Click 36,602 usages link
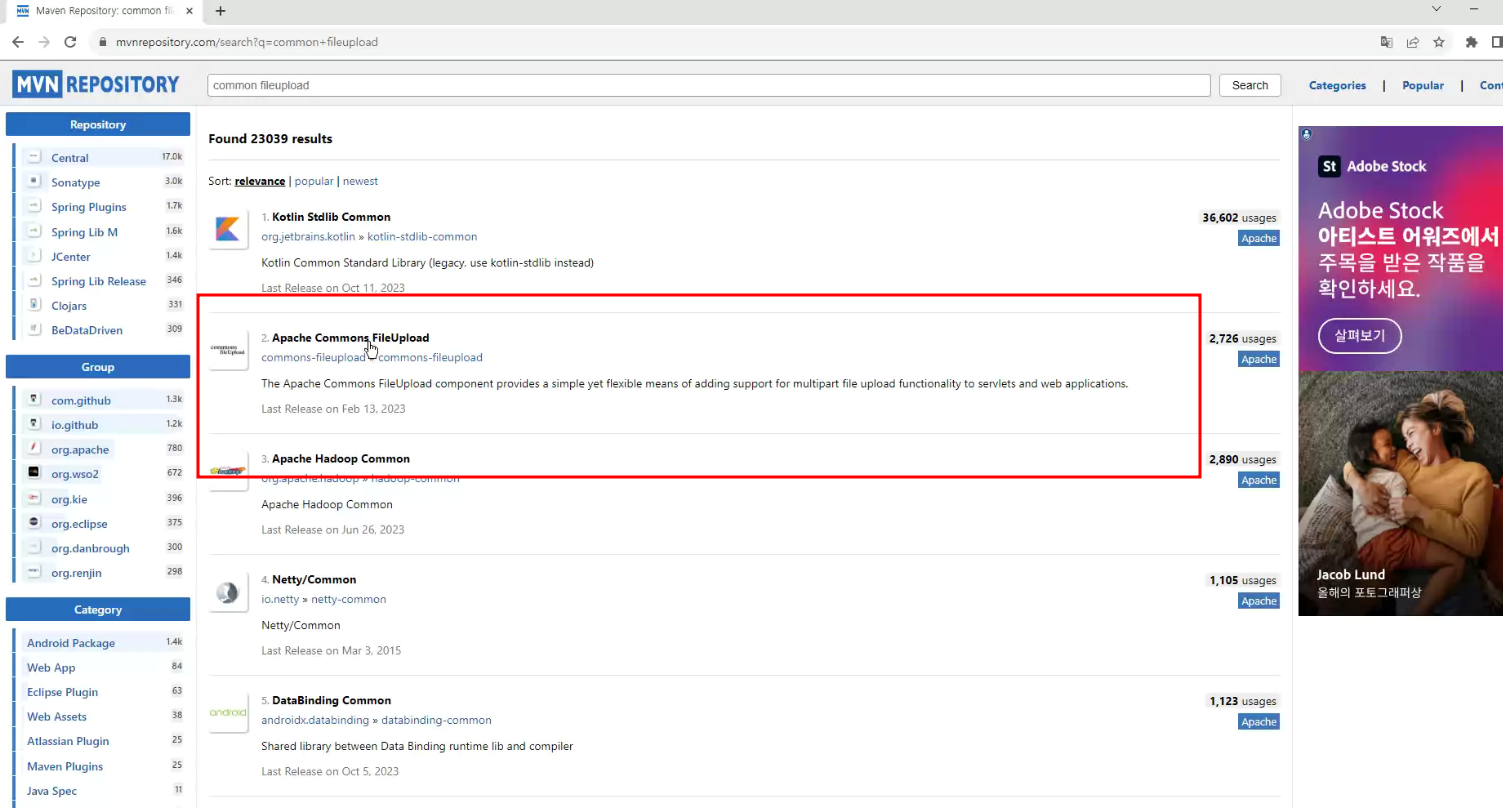 pyautogui.click(x=1239, y=218)
